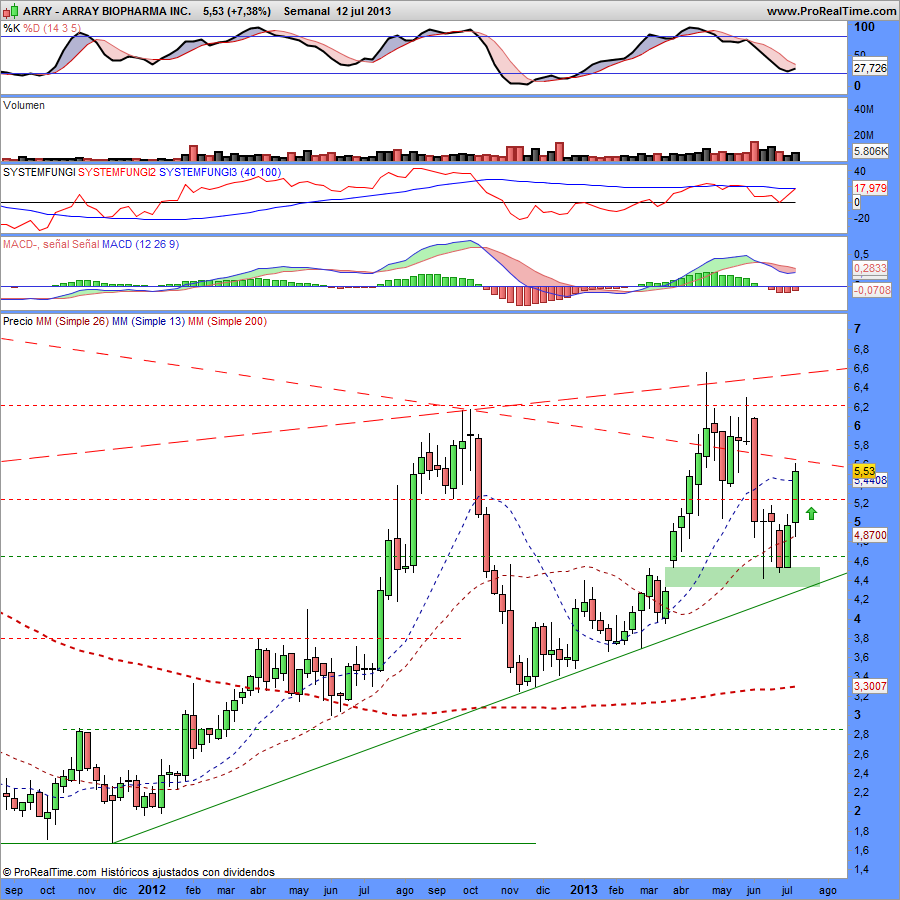Click the 5.806K volume value tag
This screenshot has height=900, width=900.
(x=870, y=152)
